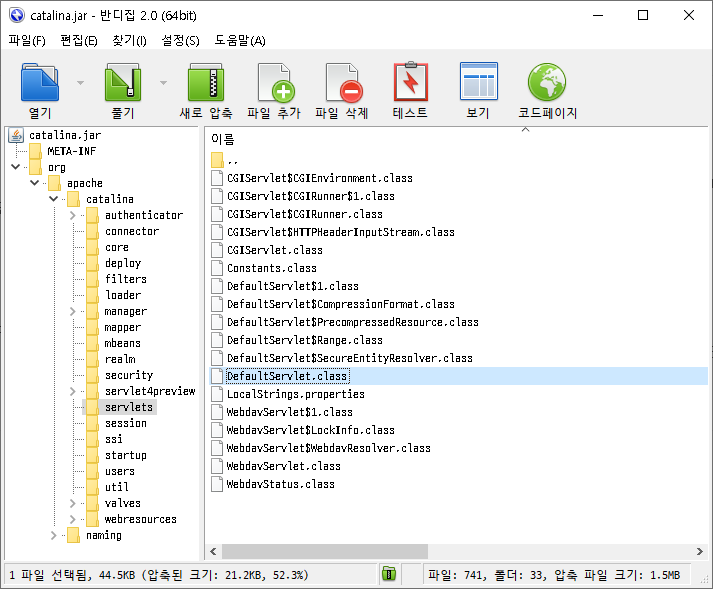Select DefaultServlet.class file
Image resolution: width=713 pixels, height=589 pixels.
287,376
